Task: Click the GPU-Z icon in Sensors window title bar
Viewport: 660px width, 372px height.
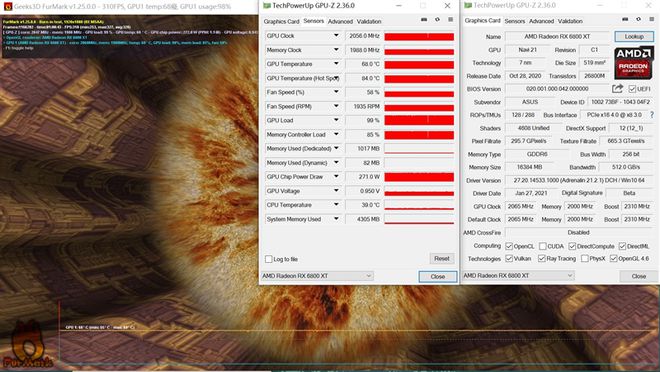Action: tap(266, 5)
